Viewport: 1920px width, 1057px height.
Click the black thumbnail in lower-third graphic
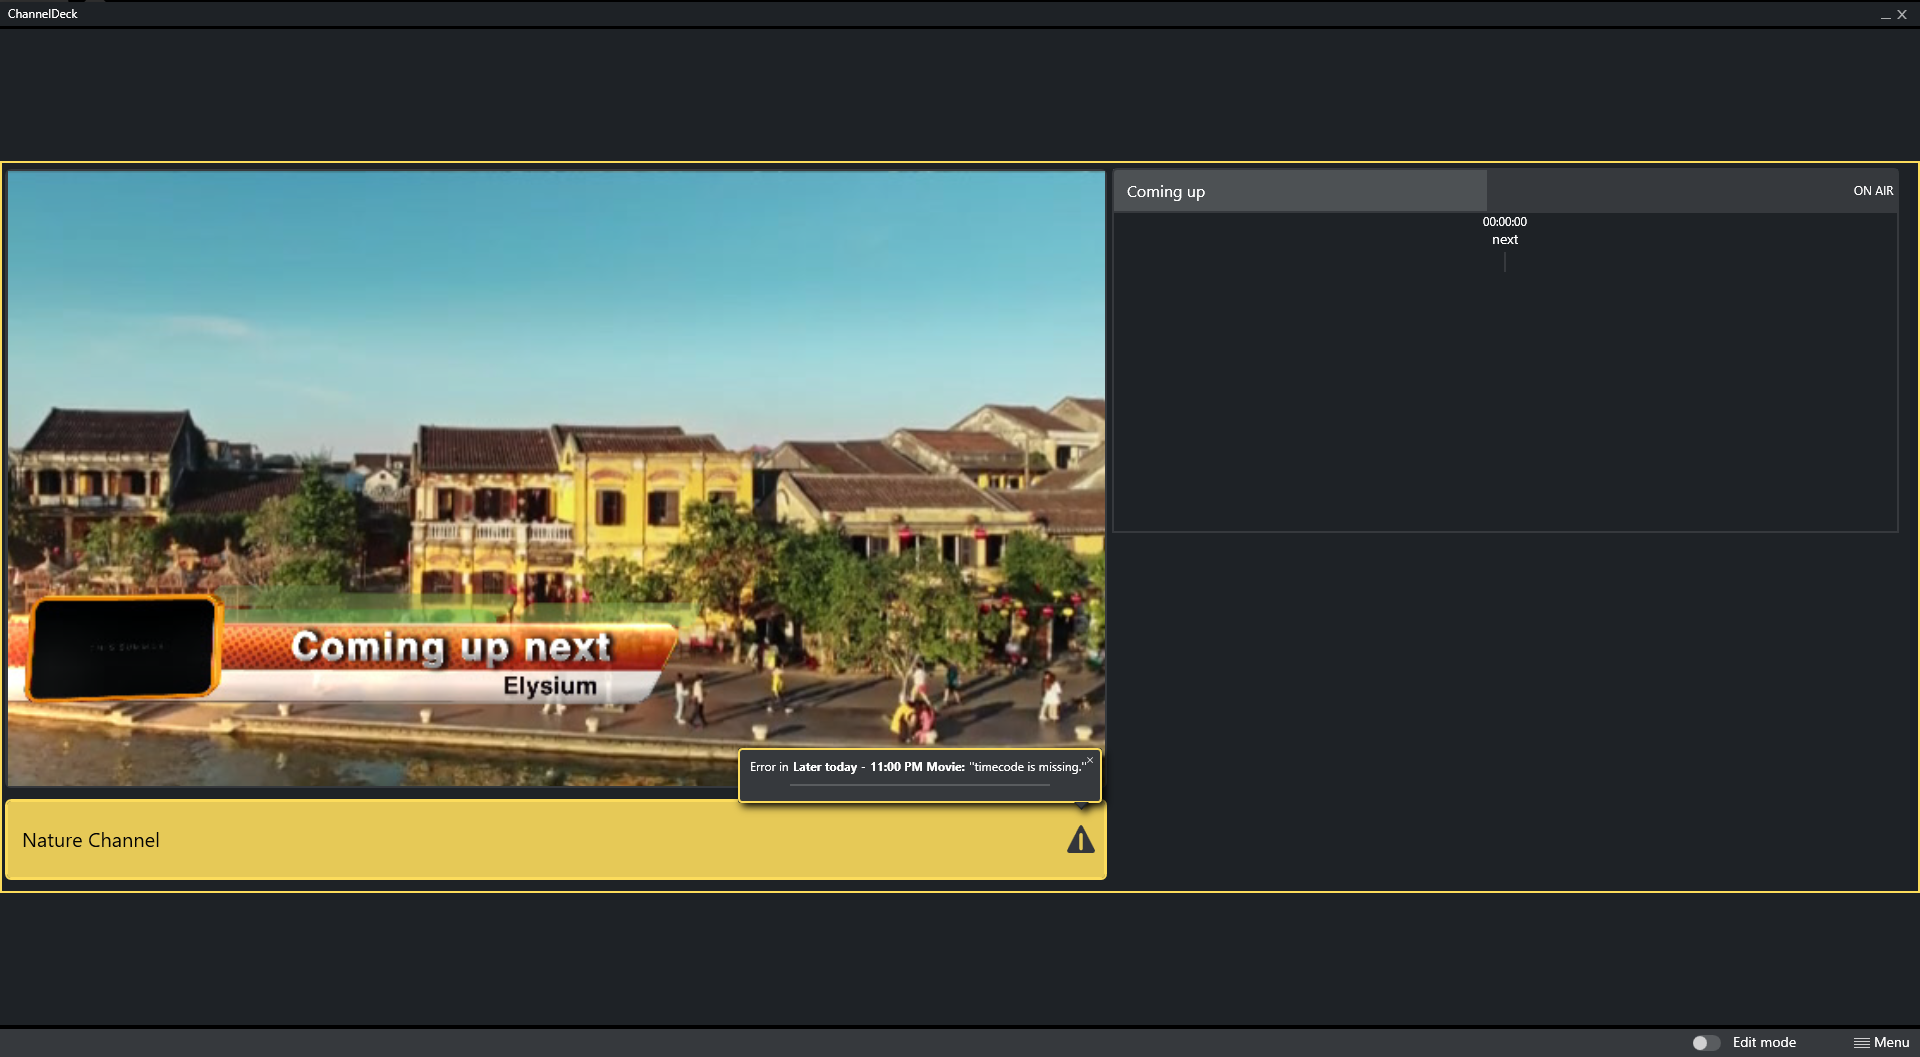tap(123, 648)
